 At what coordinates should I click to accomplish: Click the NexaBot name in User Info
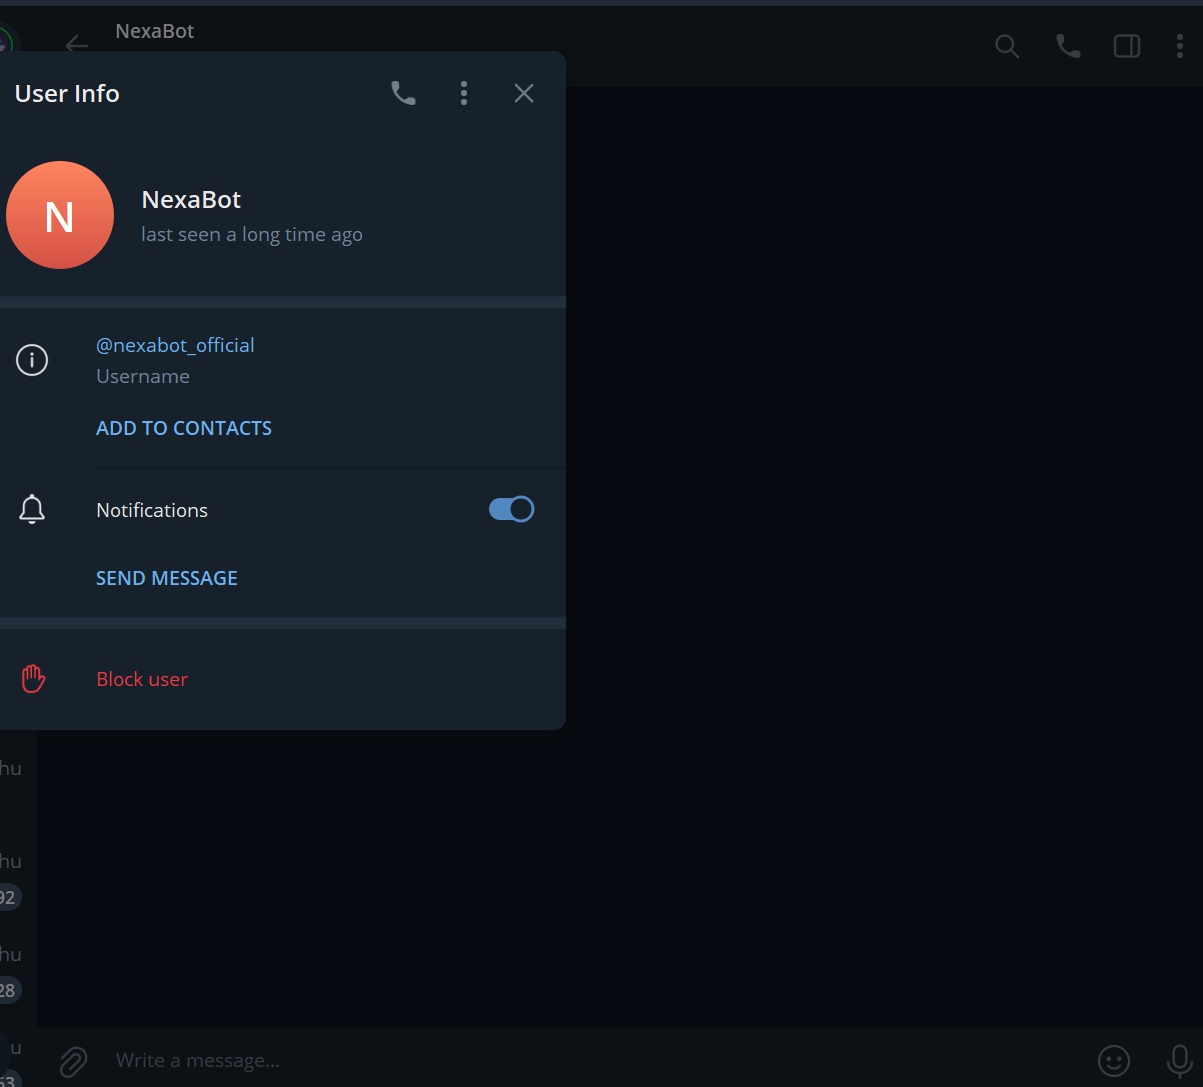(x=192, y=199)
